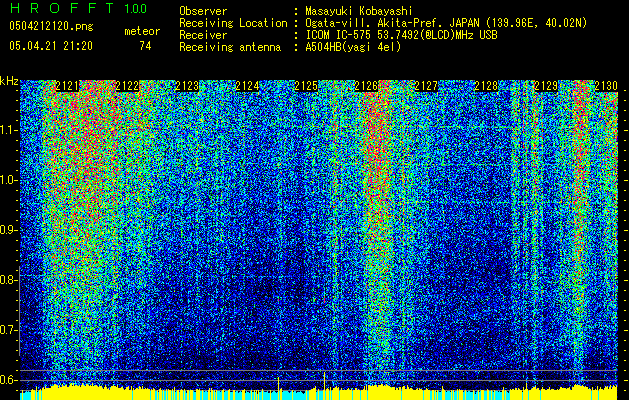Click the 2125 time marker
Viewport: 629px width, 400px height.
(306, 86)
